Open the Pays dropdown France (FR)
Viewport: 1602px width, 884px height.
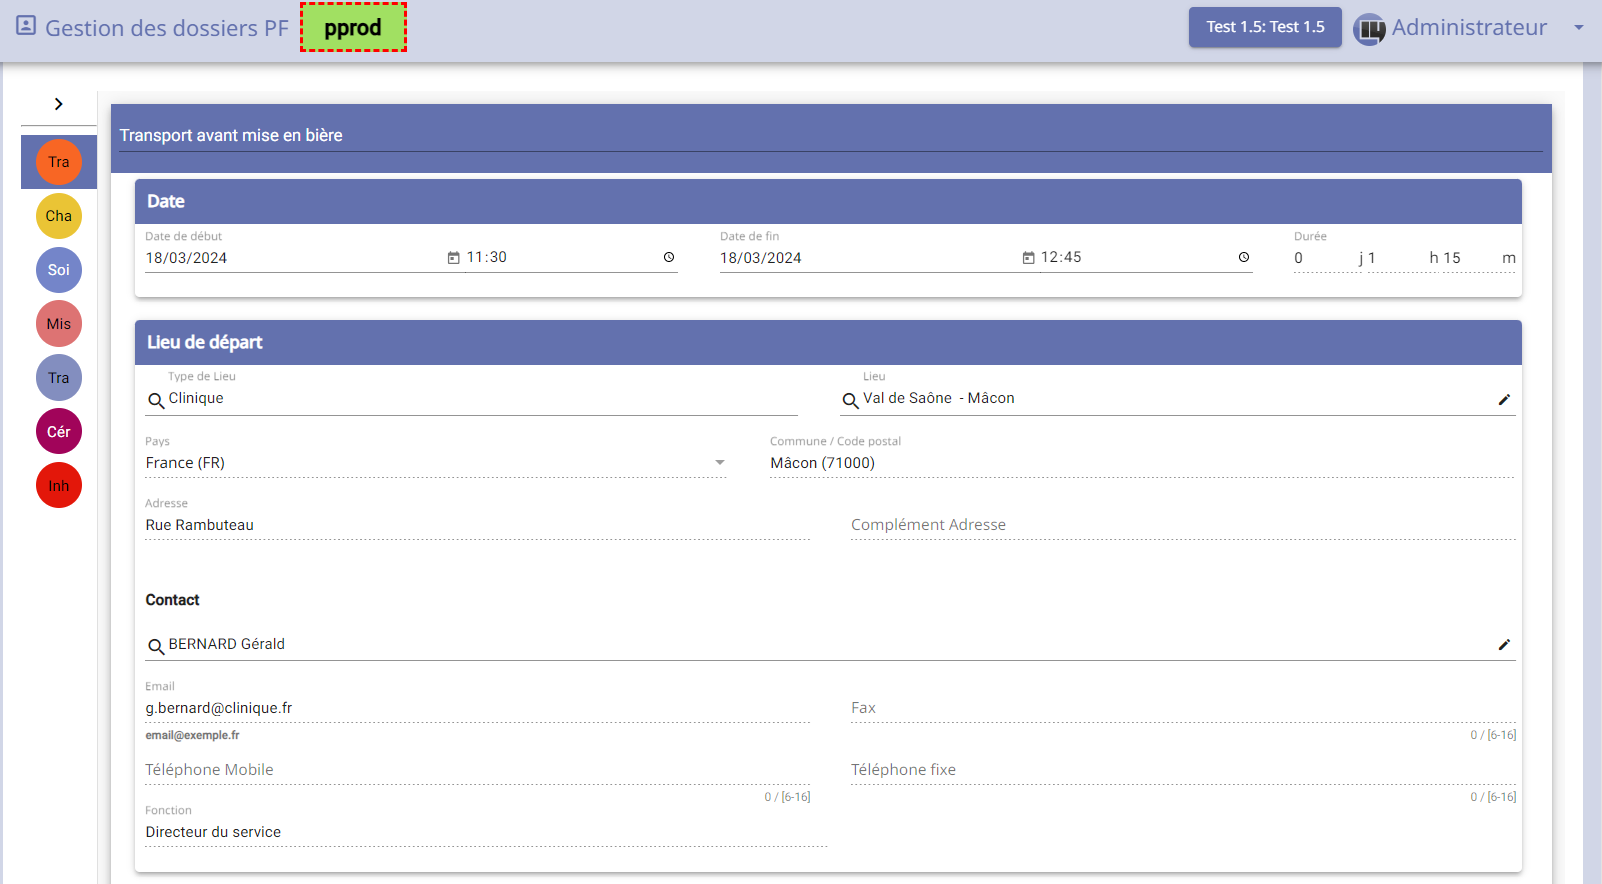(436, 463)
